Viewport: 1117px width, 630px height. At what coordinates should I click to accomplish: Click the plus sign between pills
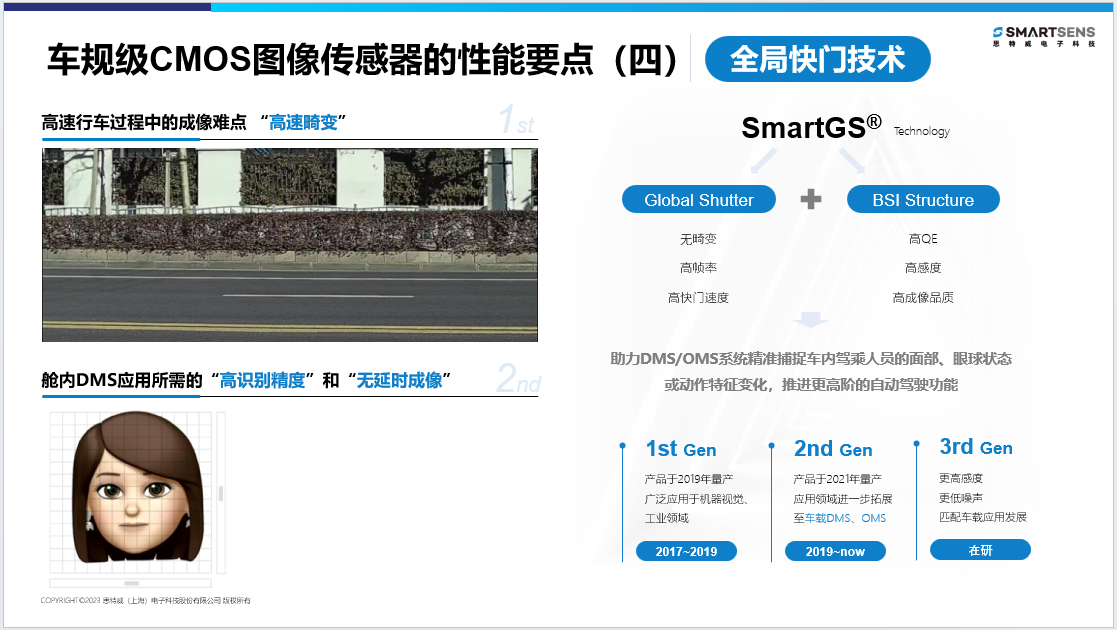pos(811,200)
